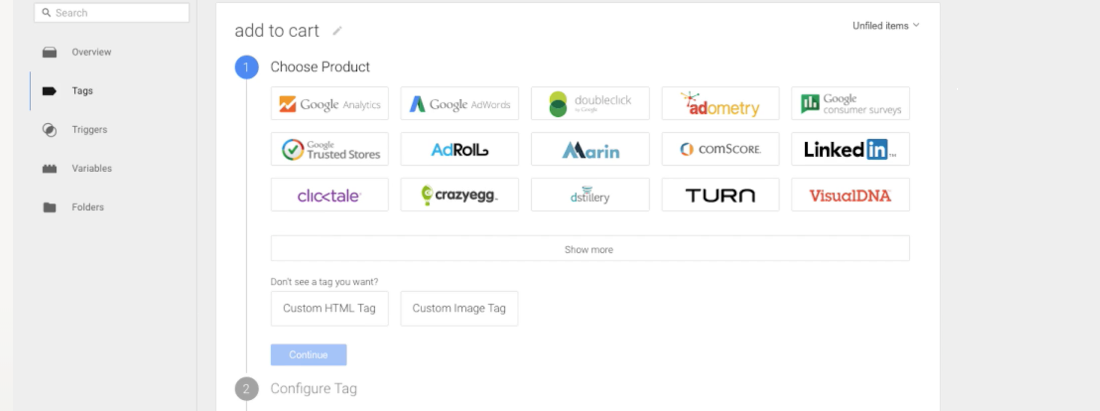Click the step 2 Configure Tag heading
1100x411 pixels.
pyautogui.click(x=314, y=389)
